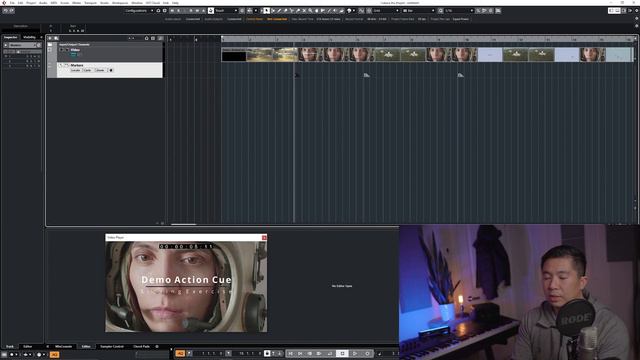Open the Workspaces menu
Image resolution: width=640 pixels, height=360 pixels.
120,2
